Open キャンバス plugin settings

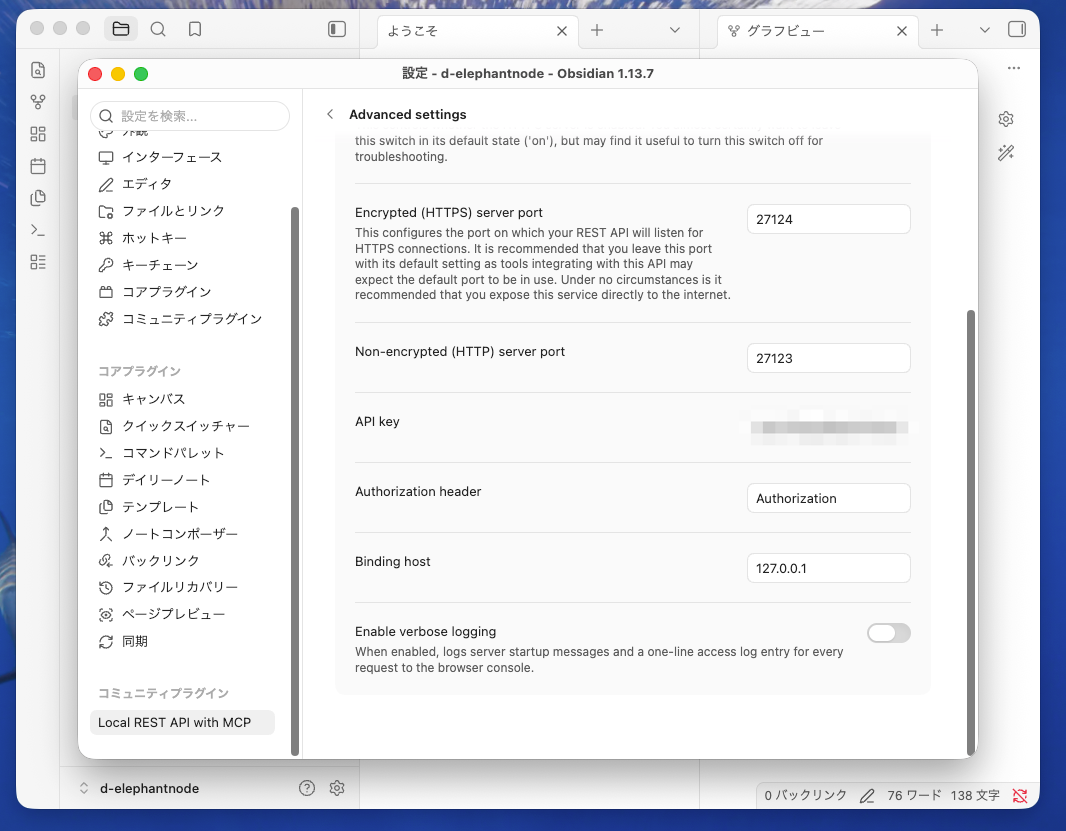coord(182,399)
